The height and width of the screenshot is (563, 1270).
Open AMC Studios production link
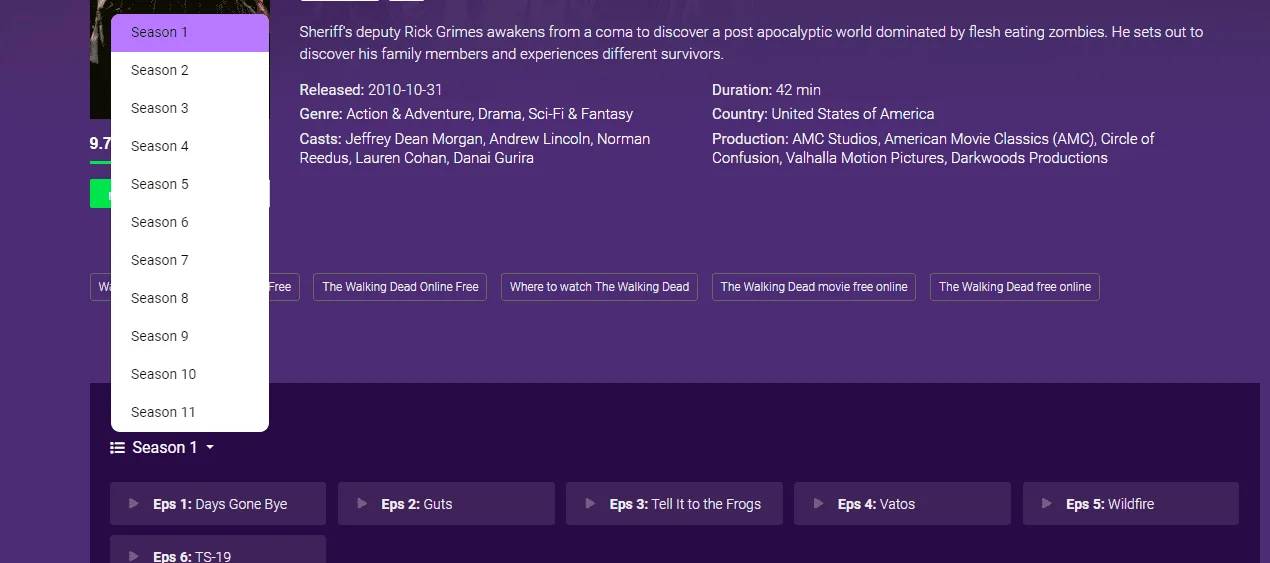coord(834,139)
